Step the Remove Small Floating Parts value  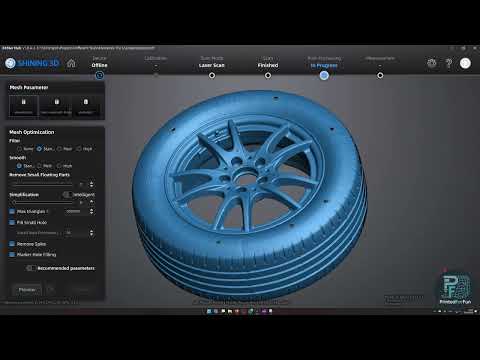91,184
